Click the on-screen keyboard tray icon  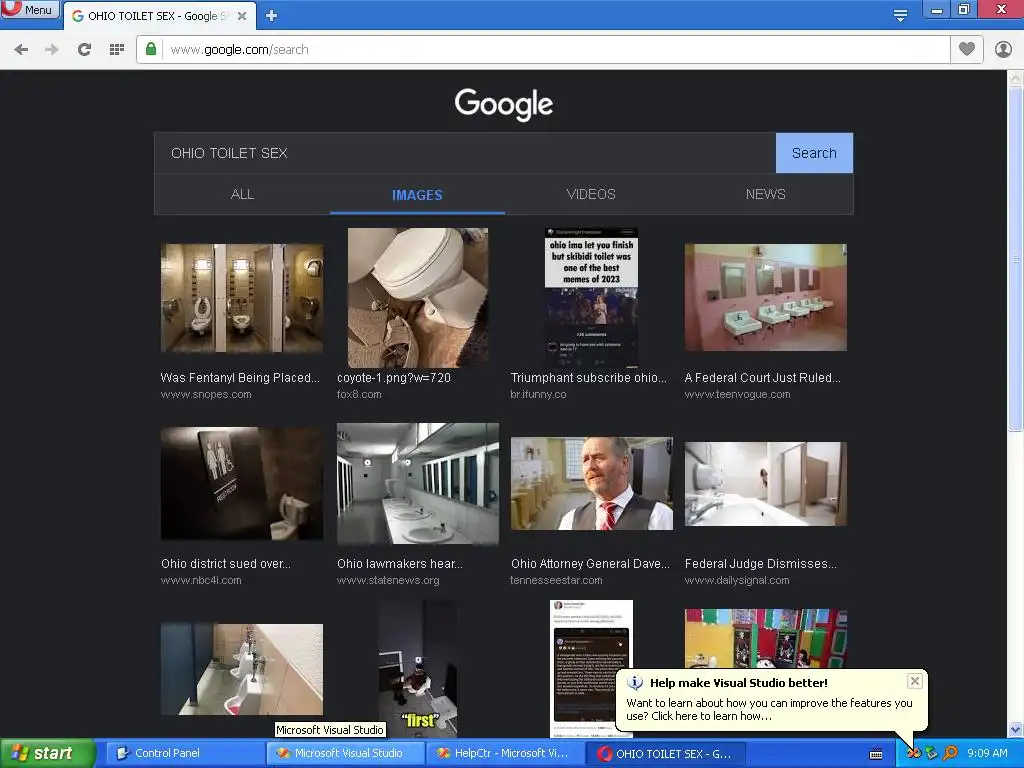click(876, 754)
